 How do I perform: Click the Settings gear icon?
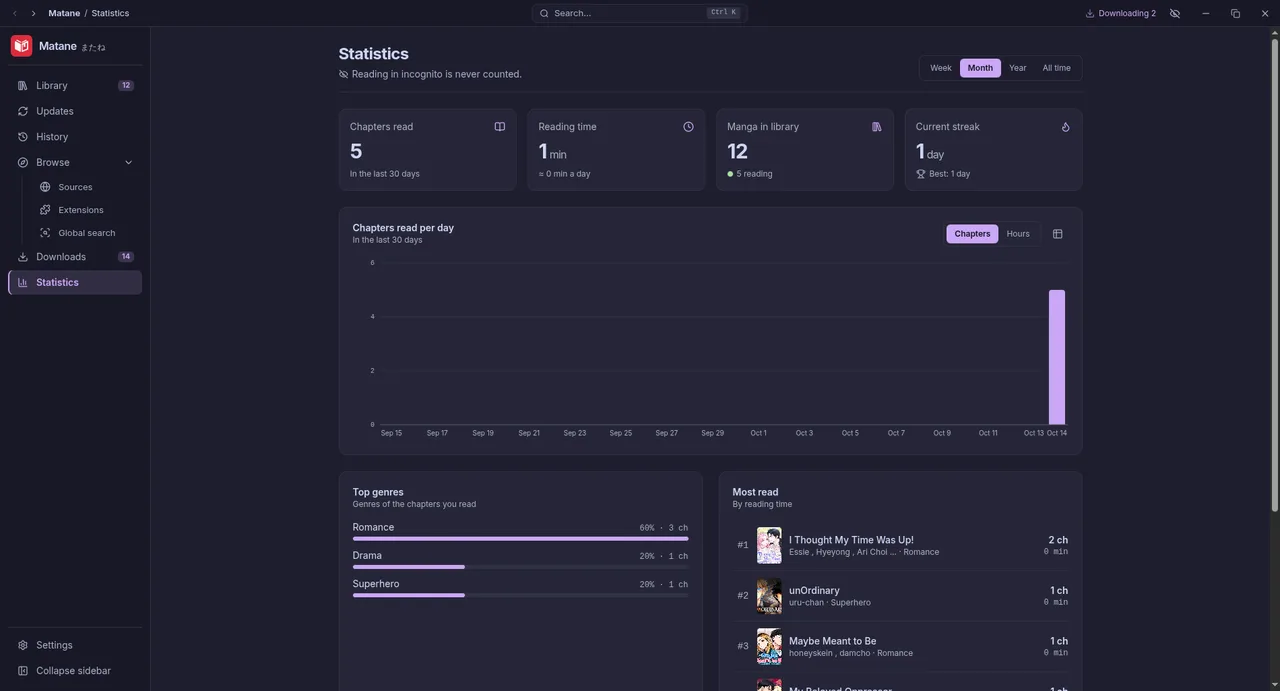click(23, 645)
